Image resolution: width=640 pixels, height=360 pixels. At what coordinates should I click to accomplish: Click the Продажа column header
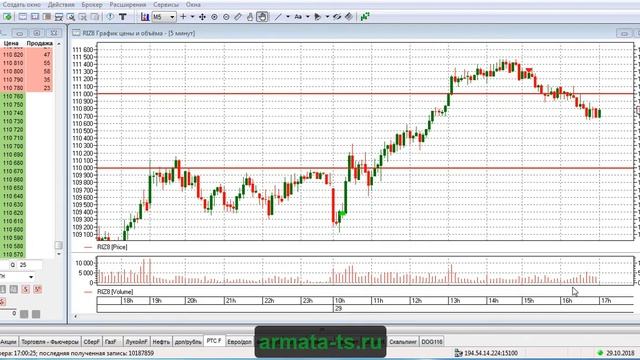40,43
